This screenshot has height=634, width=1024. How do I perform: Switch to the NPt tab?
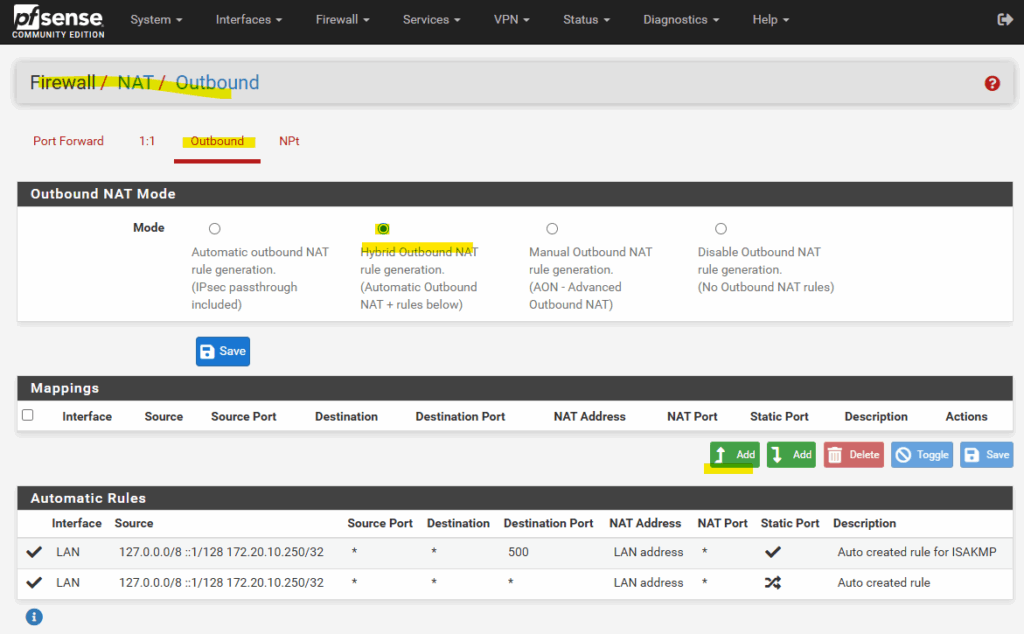tap(289, 141)
